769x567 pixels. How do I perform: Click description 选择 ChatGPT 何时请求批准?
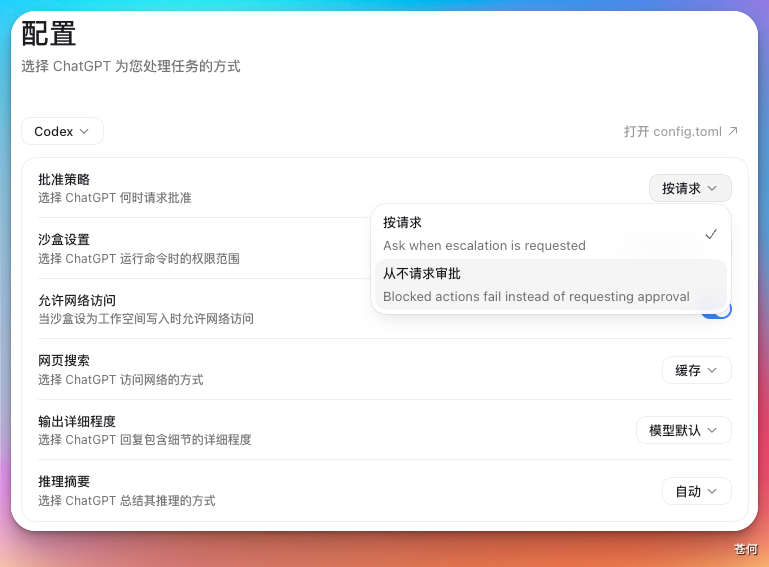pos(115,198)
